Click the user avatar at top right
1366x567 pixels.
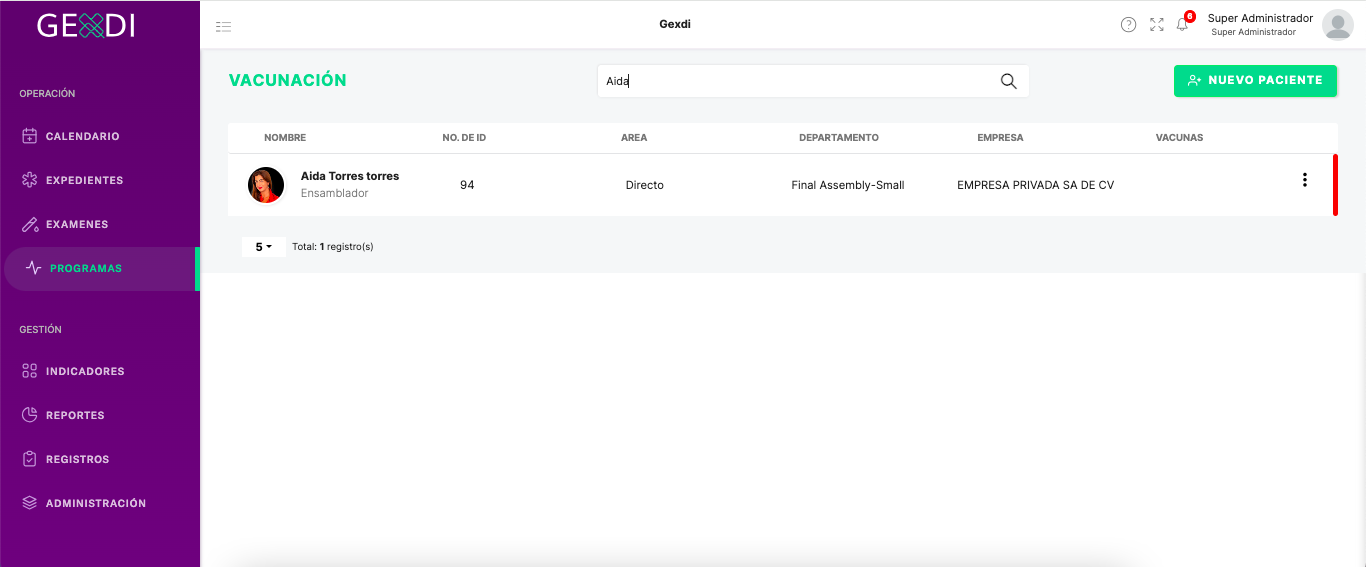[x=1337, y=25]
